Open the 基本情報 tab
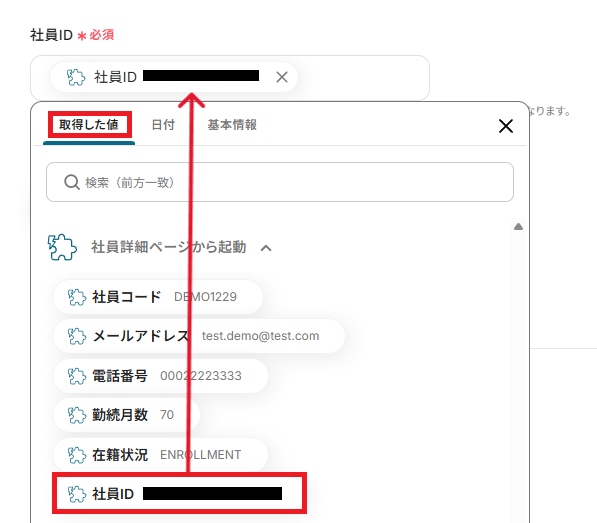Viewport: 597px width, 523px height. pos(232,125)
